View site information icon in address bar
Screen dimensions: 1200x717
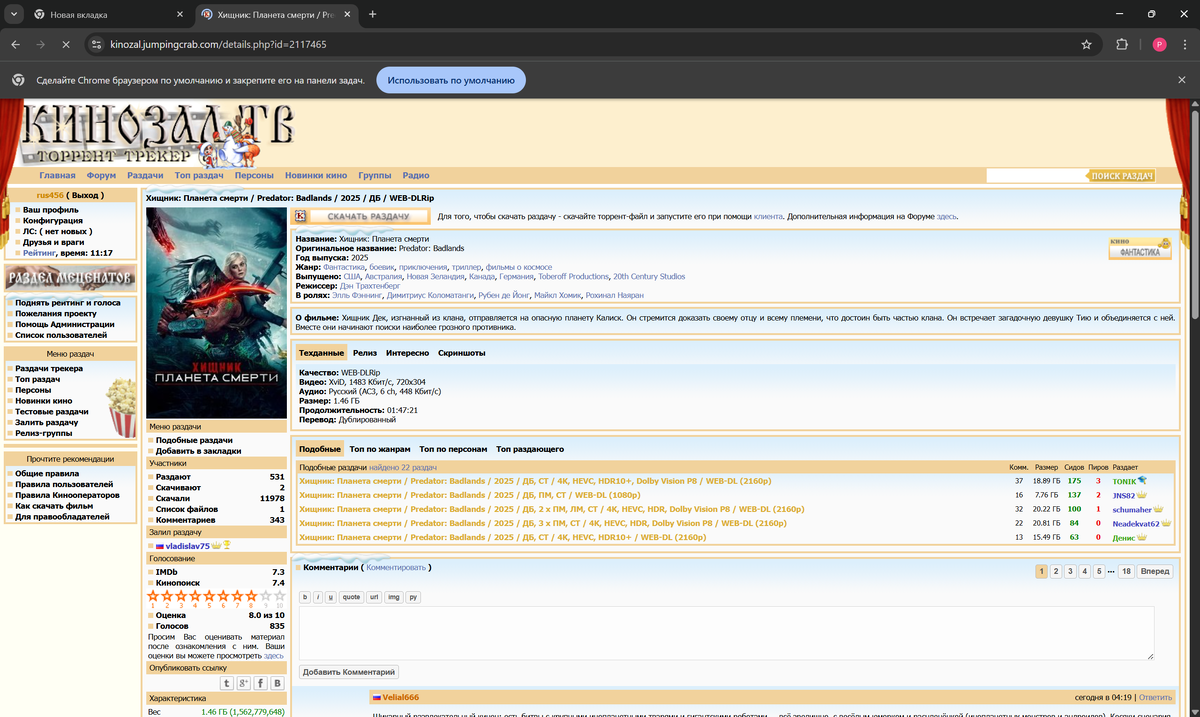[x=96, y=45]
